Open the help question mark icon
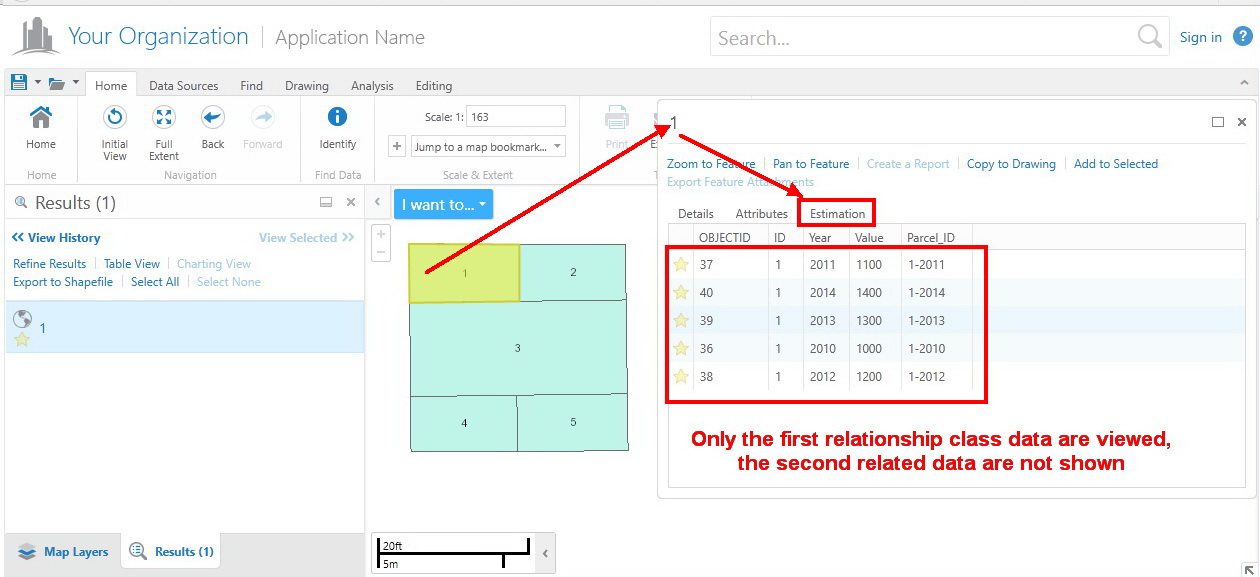Image resolution: width=1260 pixels, height=577 pixels. point(1242,37)
